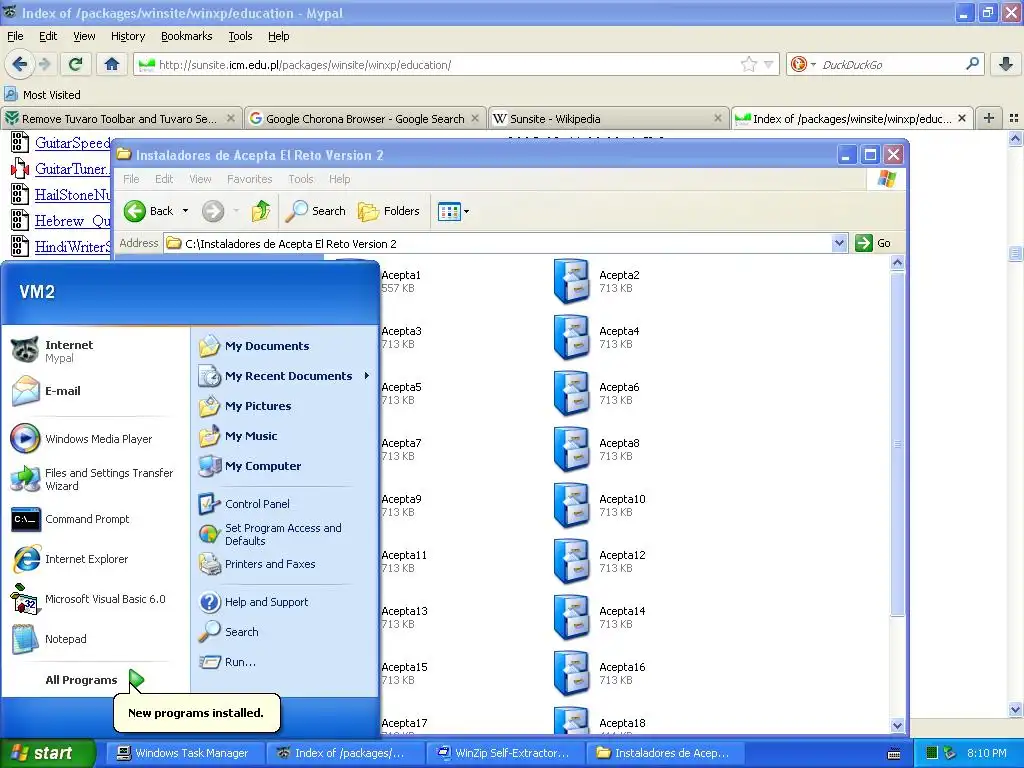Click HailStoneNu link on webpage
Viewport: 1024px width, 768px height.
(x=72, y=195)
